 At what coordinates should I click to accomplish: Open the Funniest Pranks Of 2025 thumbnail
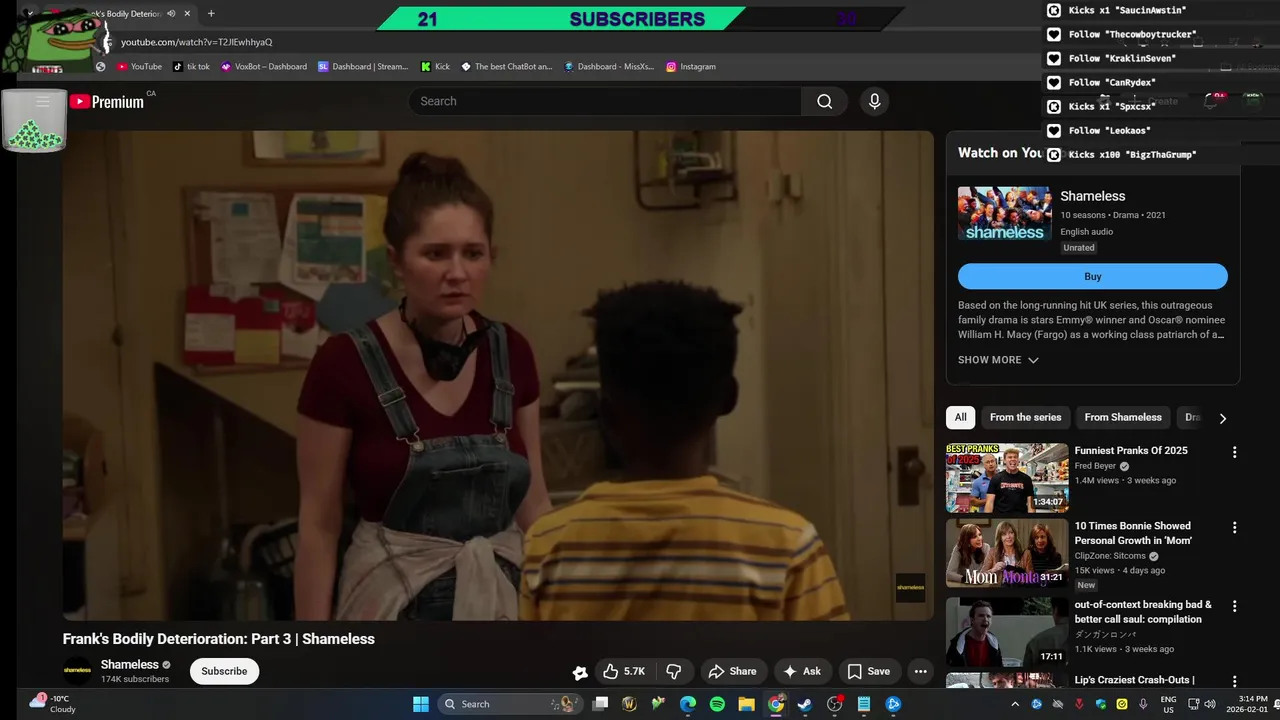tap(1007, 477)
